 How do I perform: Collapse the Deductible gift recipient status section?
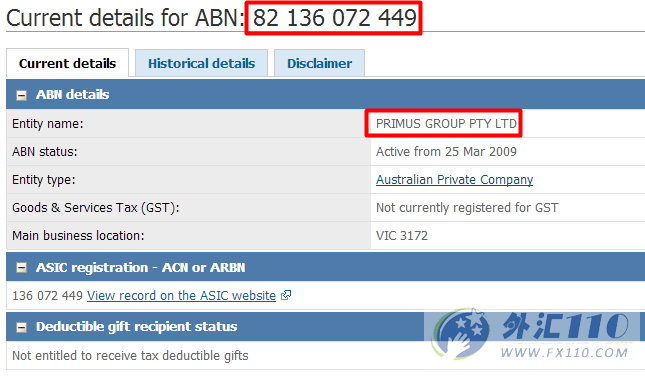(21, 327)
